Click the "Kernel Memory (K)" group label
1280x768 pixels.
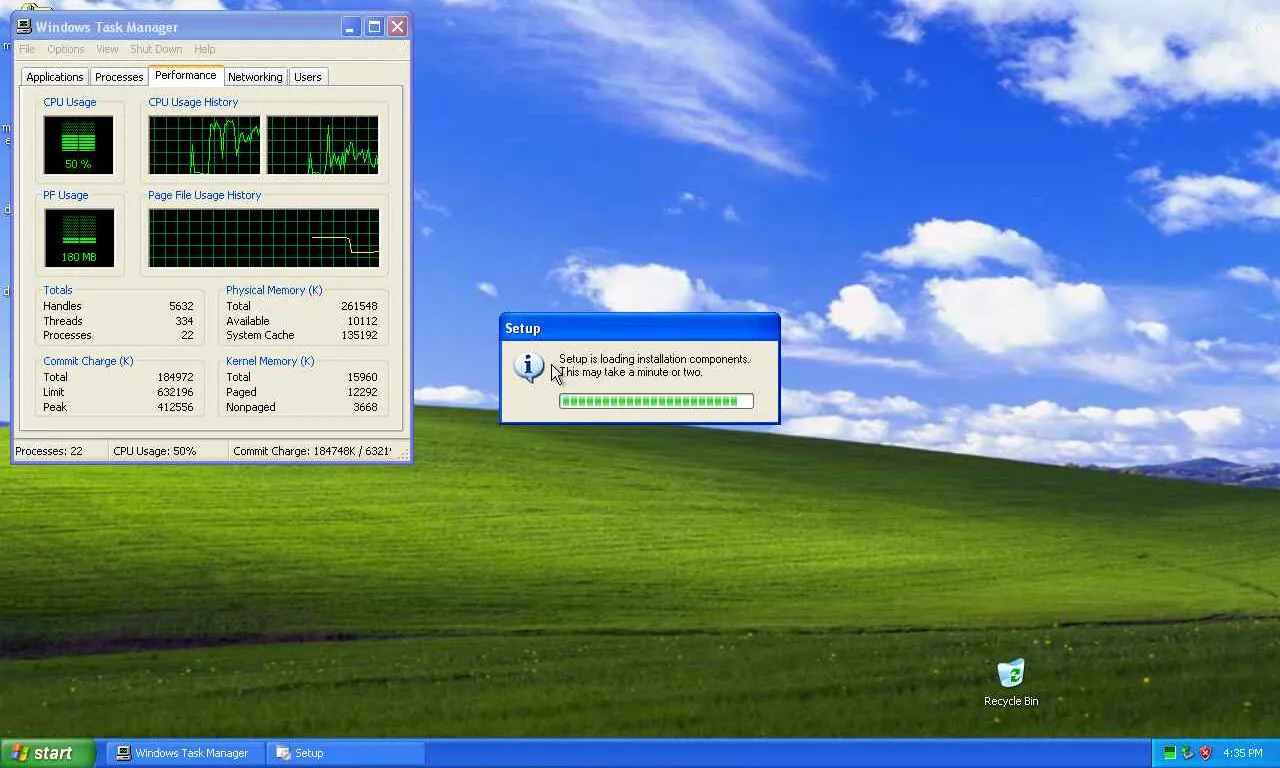270,361
